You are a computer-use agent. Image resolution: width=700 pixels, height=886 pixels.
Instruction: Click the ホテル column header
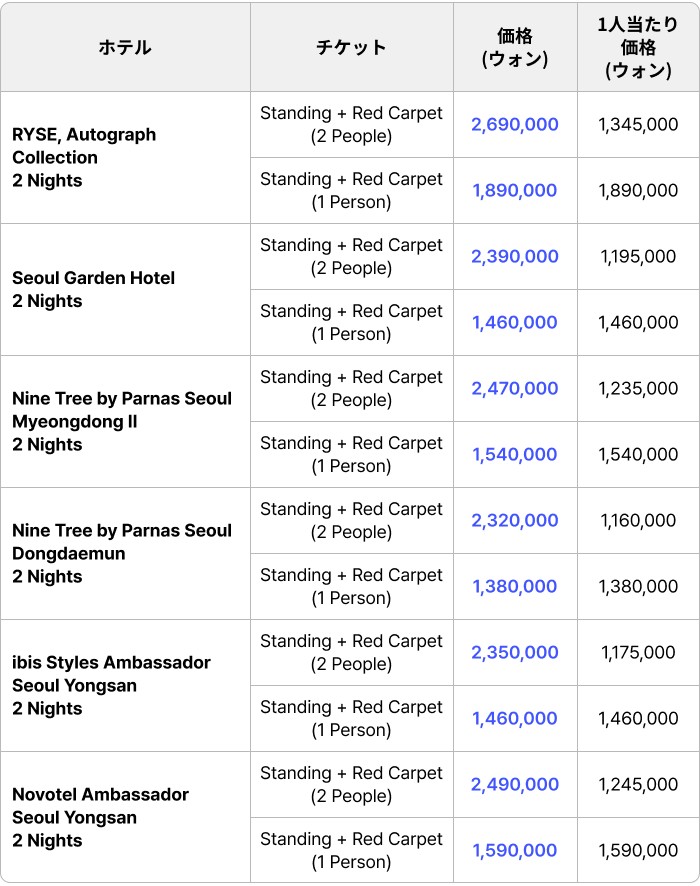(125, 47)
